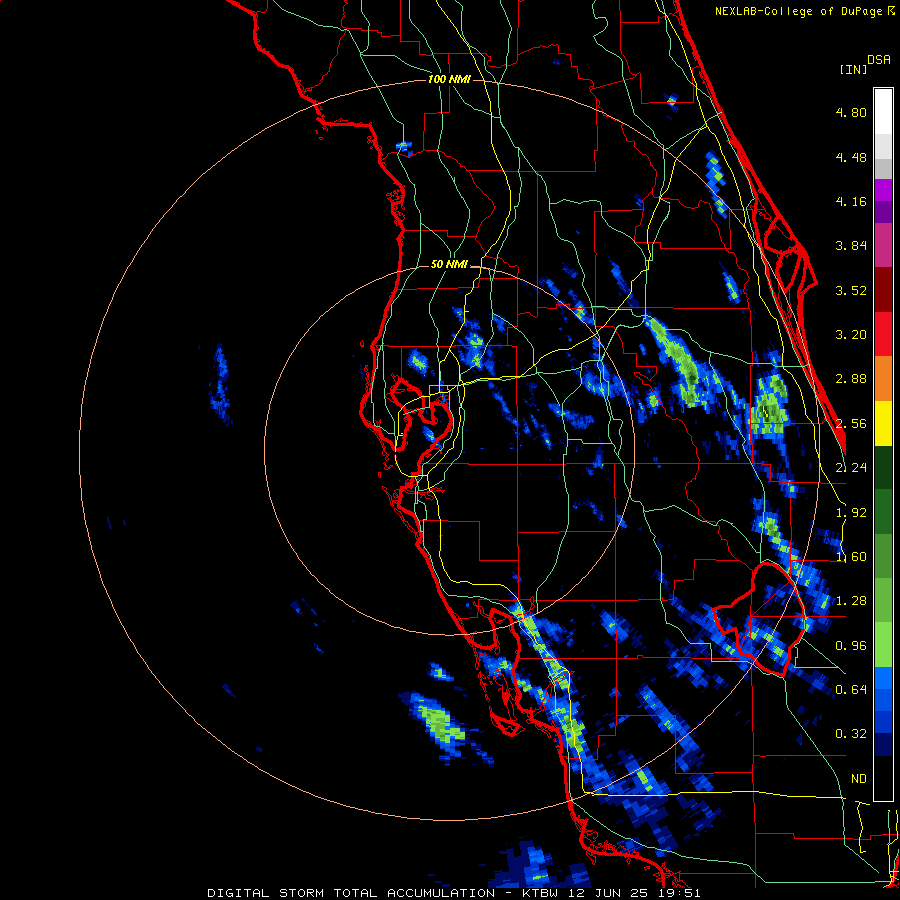Click the 3.20 scale value

(851, 335)
